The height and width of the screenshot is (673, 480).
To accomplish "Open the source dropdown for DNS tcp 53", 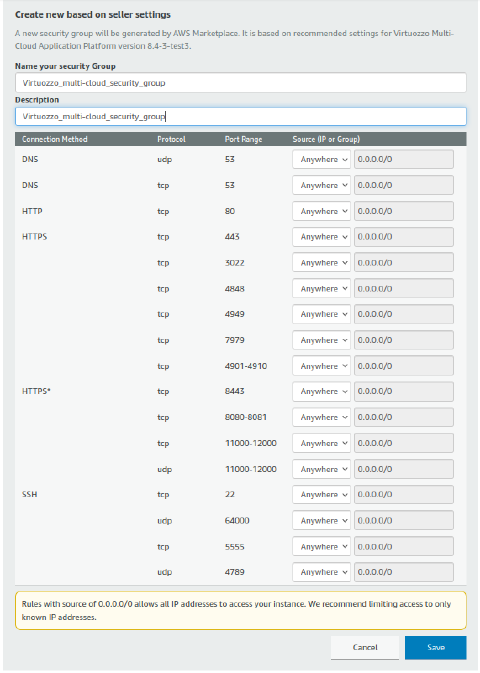I will pos(322,185).
